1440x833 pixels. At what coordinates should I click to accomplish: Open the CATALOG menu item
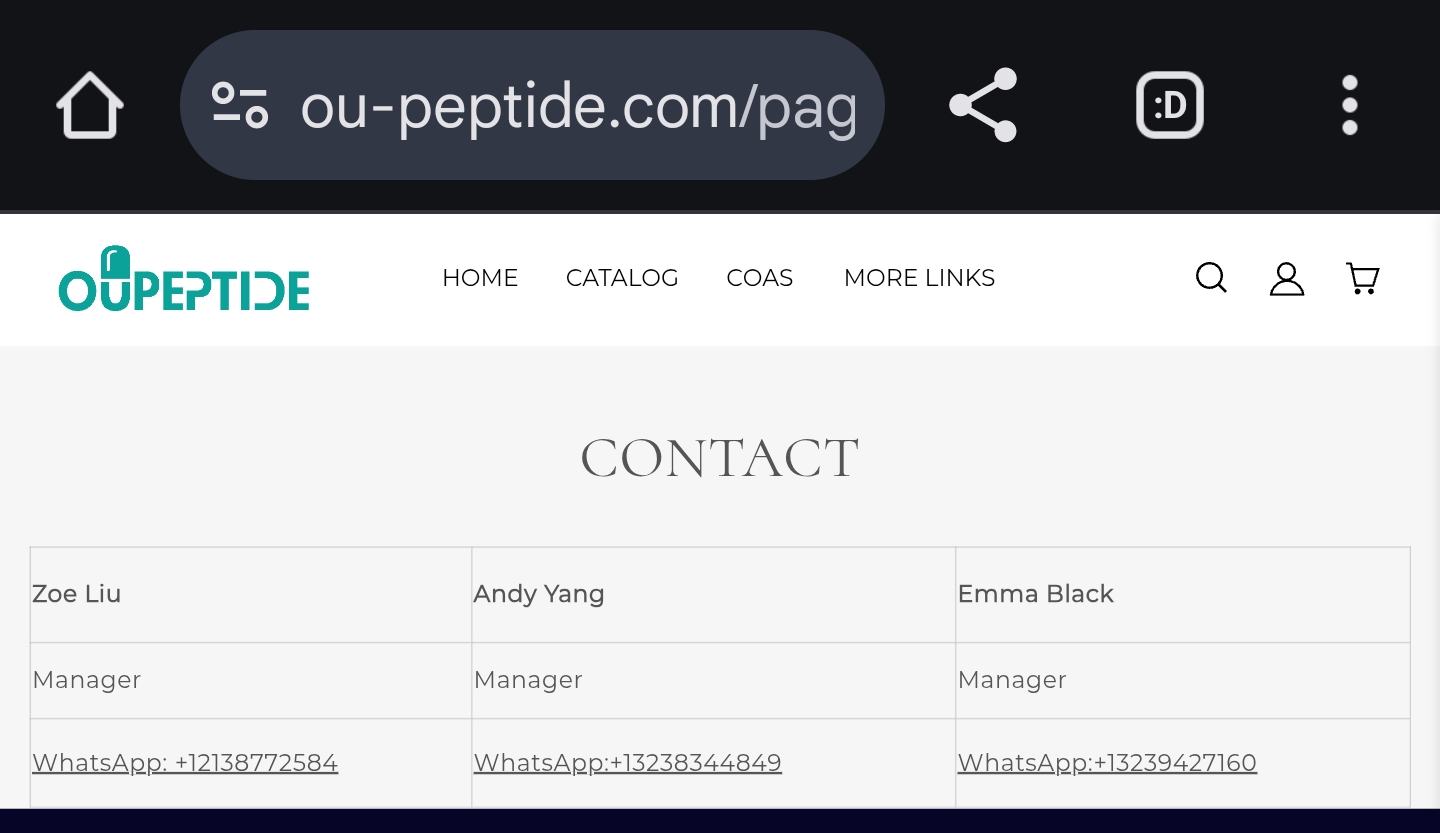(622, 278)
